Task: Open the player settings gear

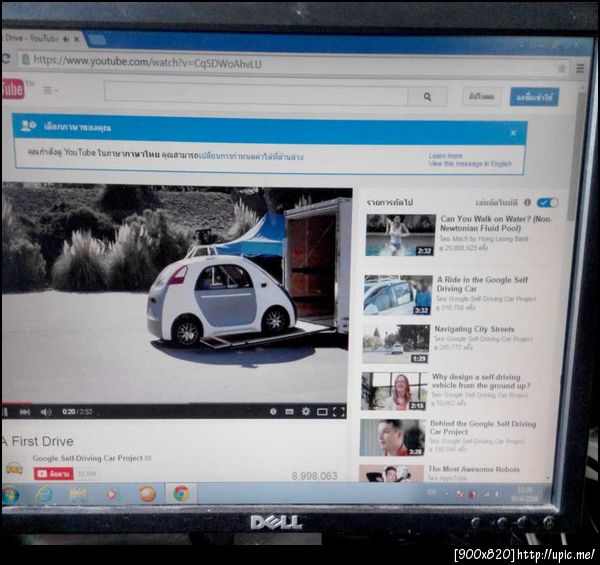Action: click(x=305, y=411)
